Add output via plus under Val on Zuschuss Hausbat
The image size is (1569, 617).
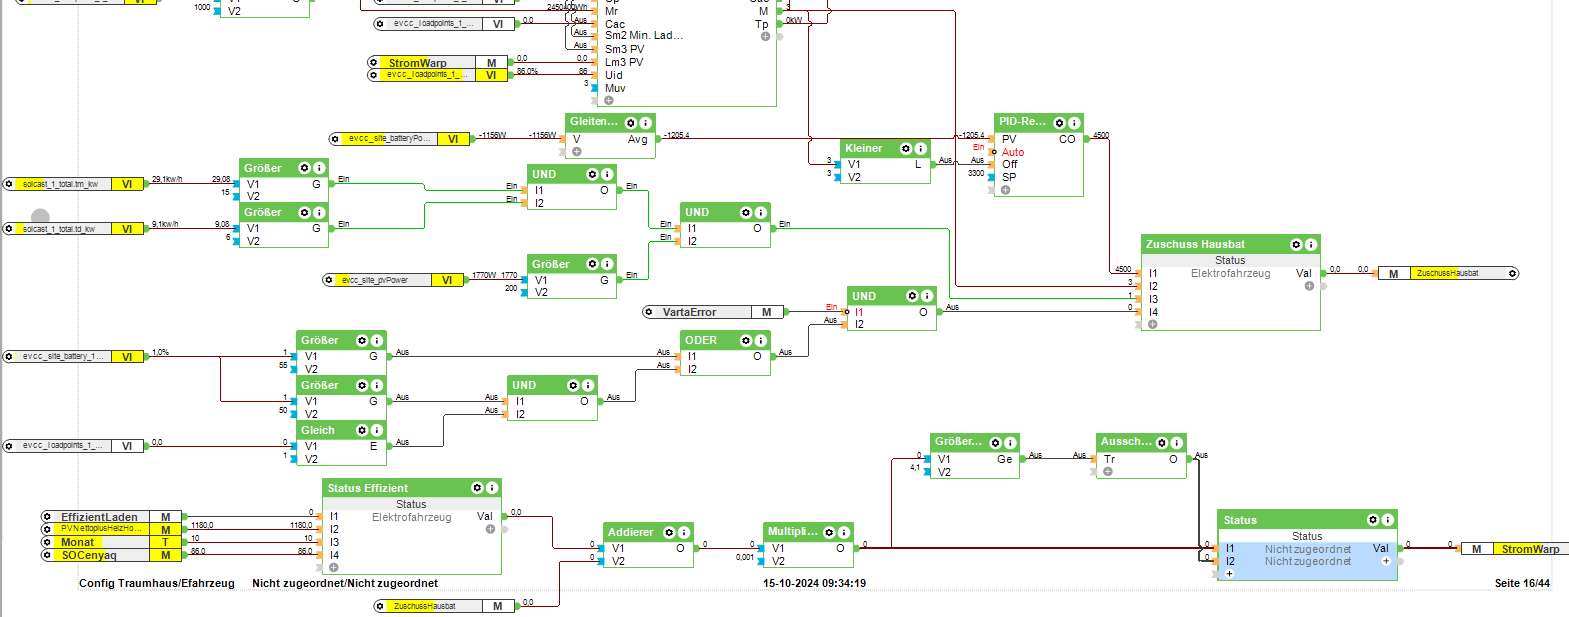click(x=1309, y=286)
